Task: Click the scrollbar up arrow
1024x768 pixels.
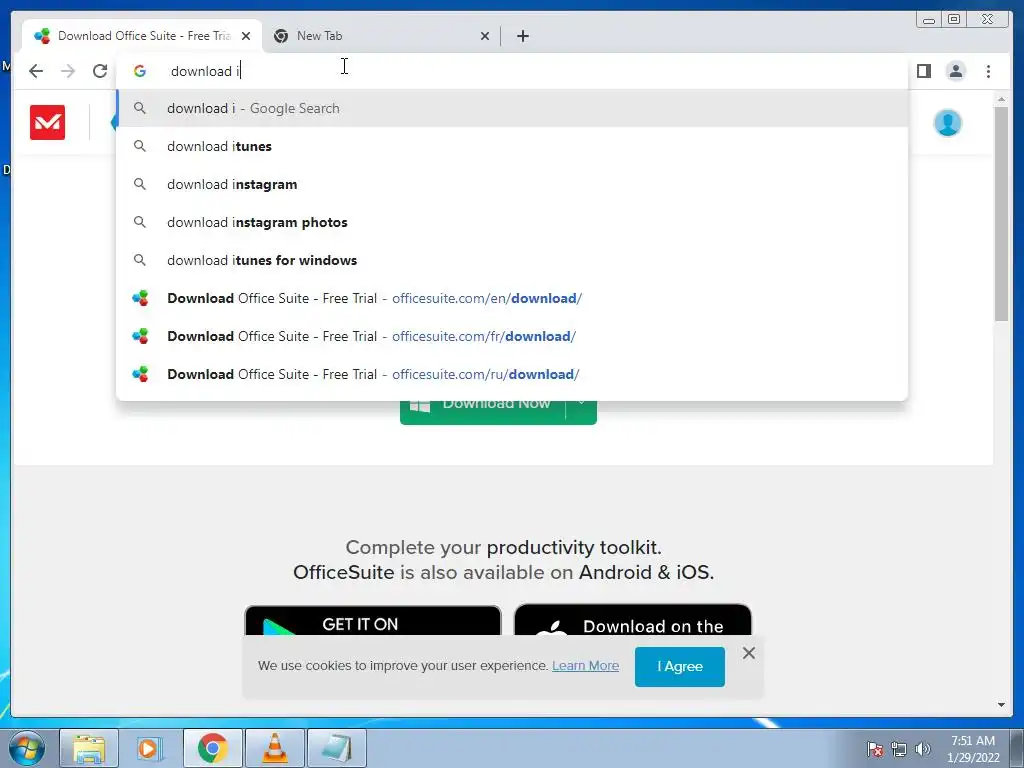Action: click(x=1001, y=99)
